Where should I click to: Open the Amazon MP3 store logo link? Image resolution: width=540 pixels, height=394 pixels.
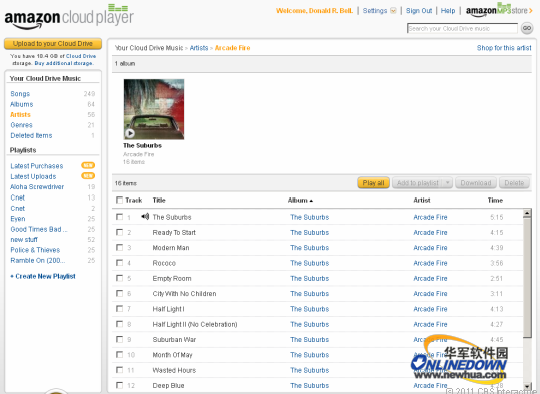tap(499, 10)
